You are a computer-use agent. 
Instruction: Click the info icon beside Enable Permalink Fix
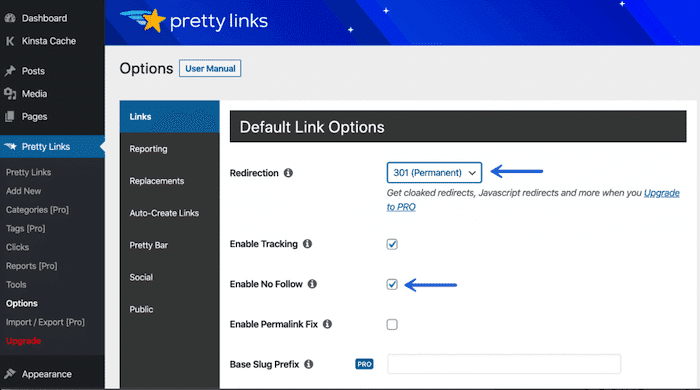click(x=327, y=324)
